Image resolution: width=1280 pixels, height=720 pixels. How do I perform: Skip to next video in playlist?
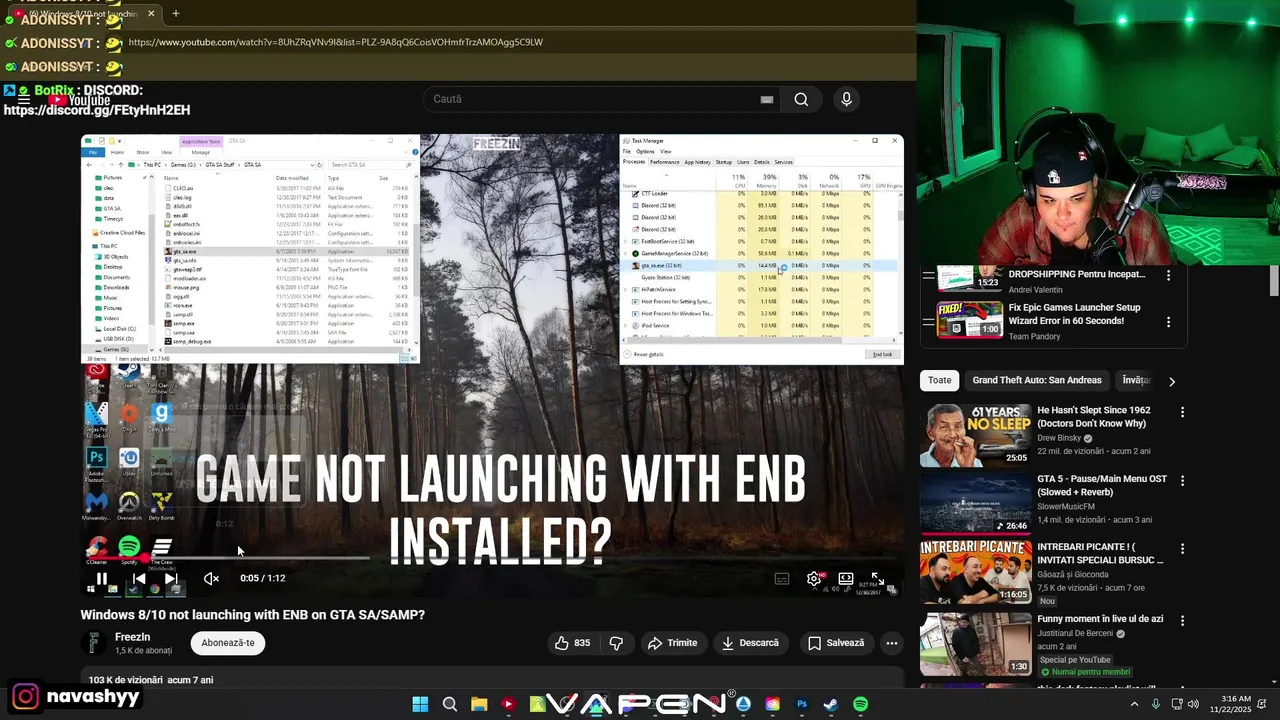coord(171,578)
